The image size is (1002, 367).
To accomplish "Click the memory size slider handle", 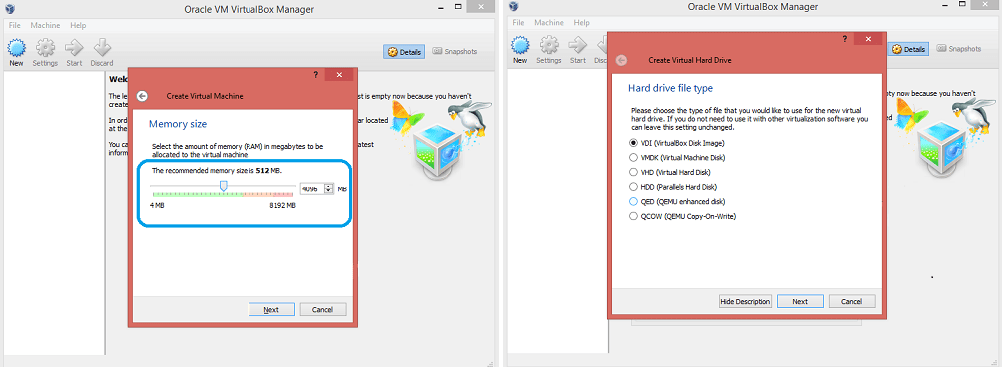I will 223,186.
